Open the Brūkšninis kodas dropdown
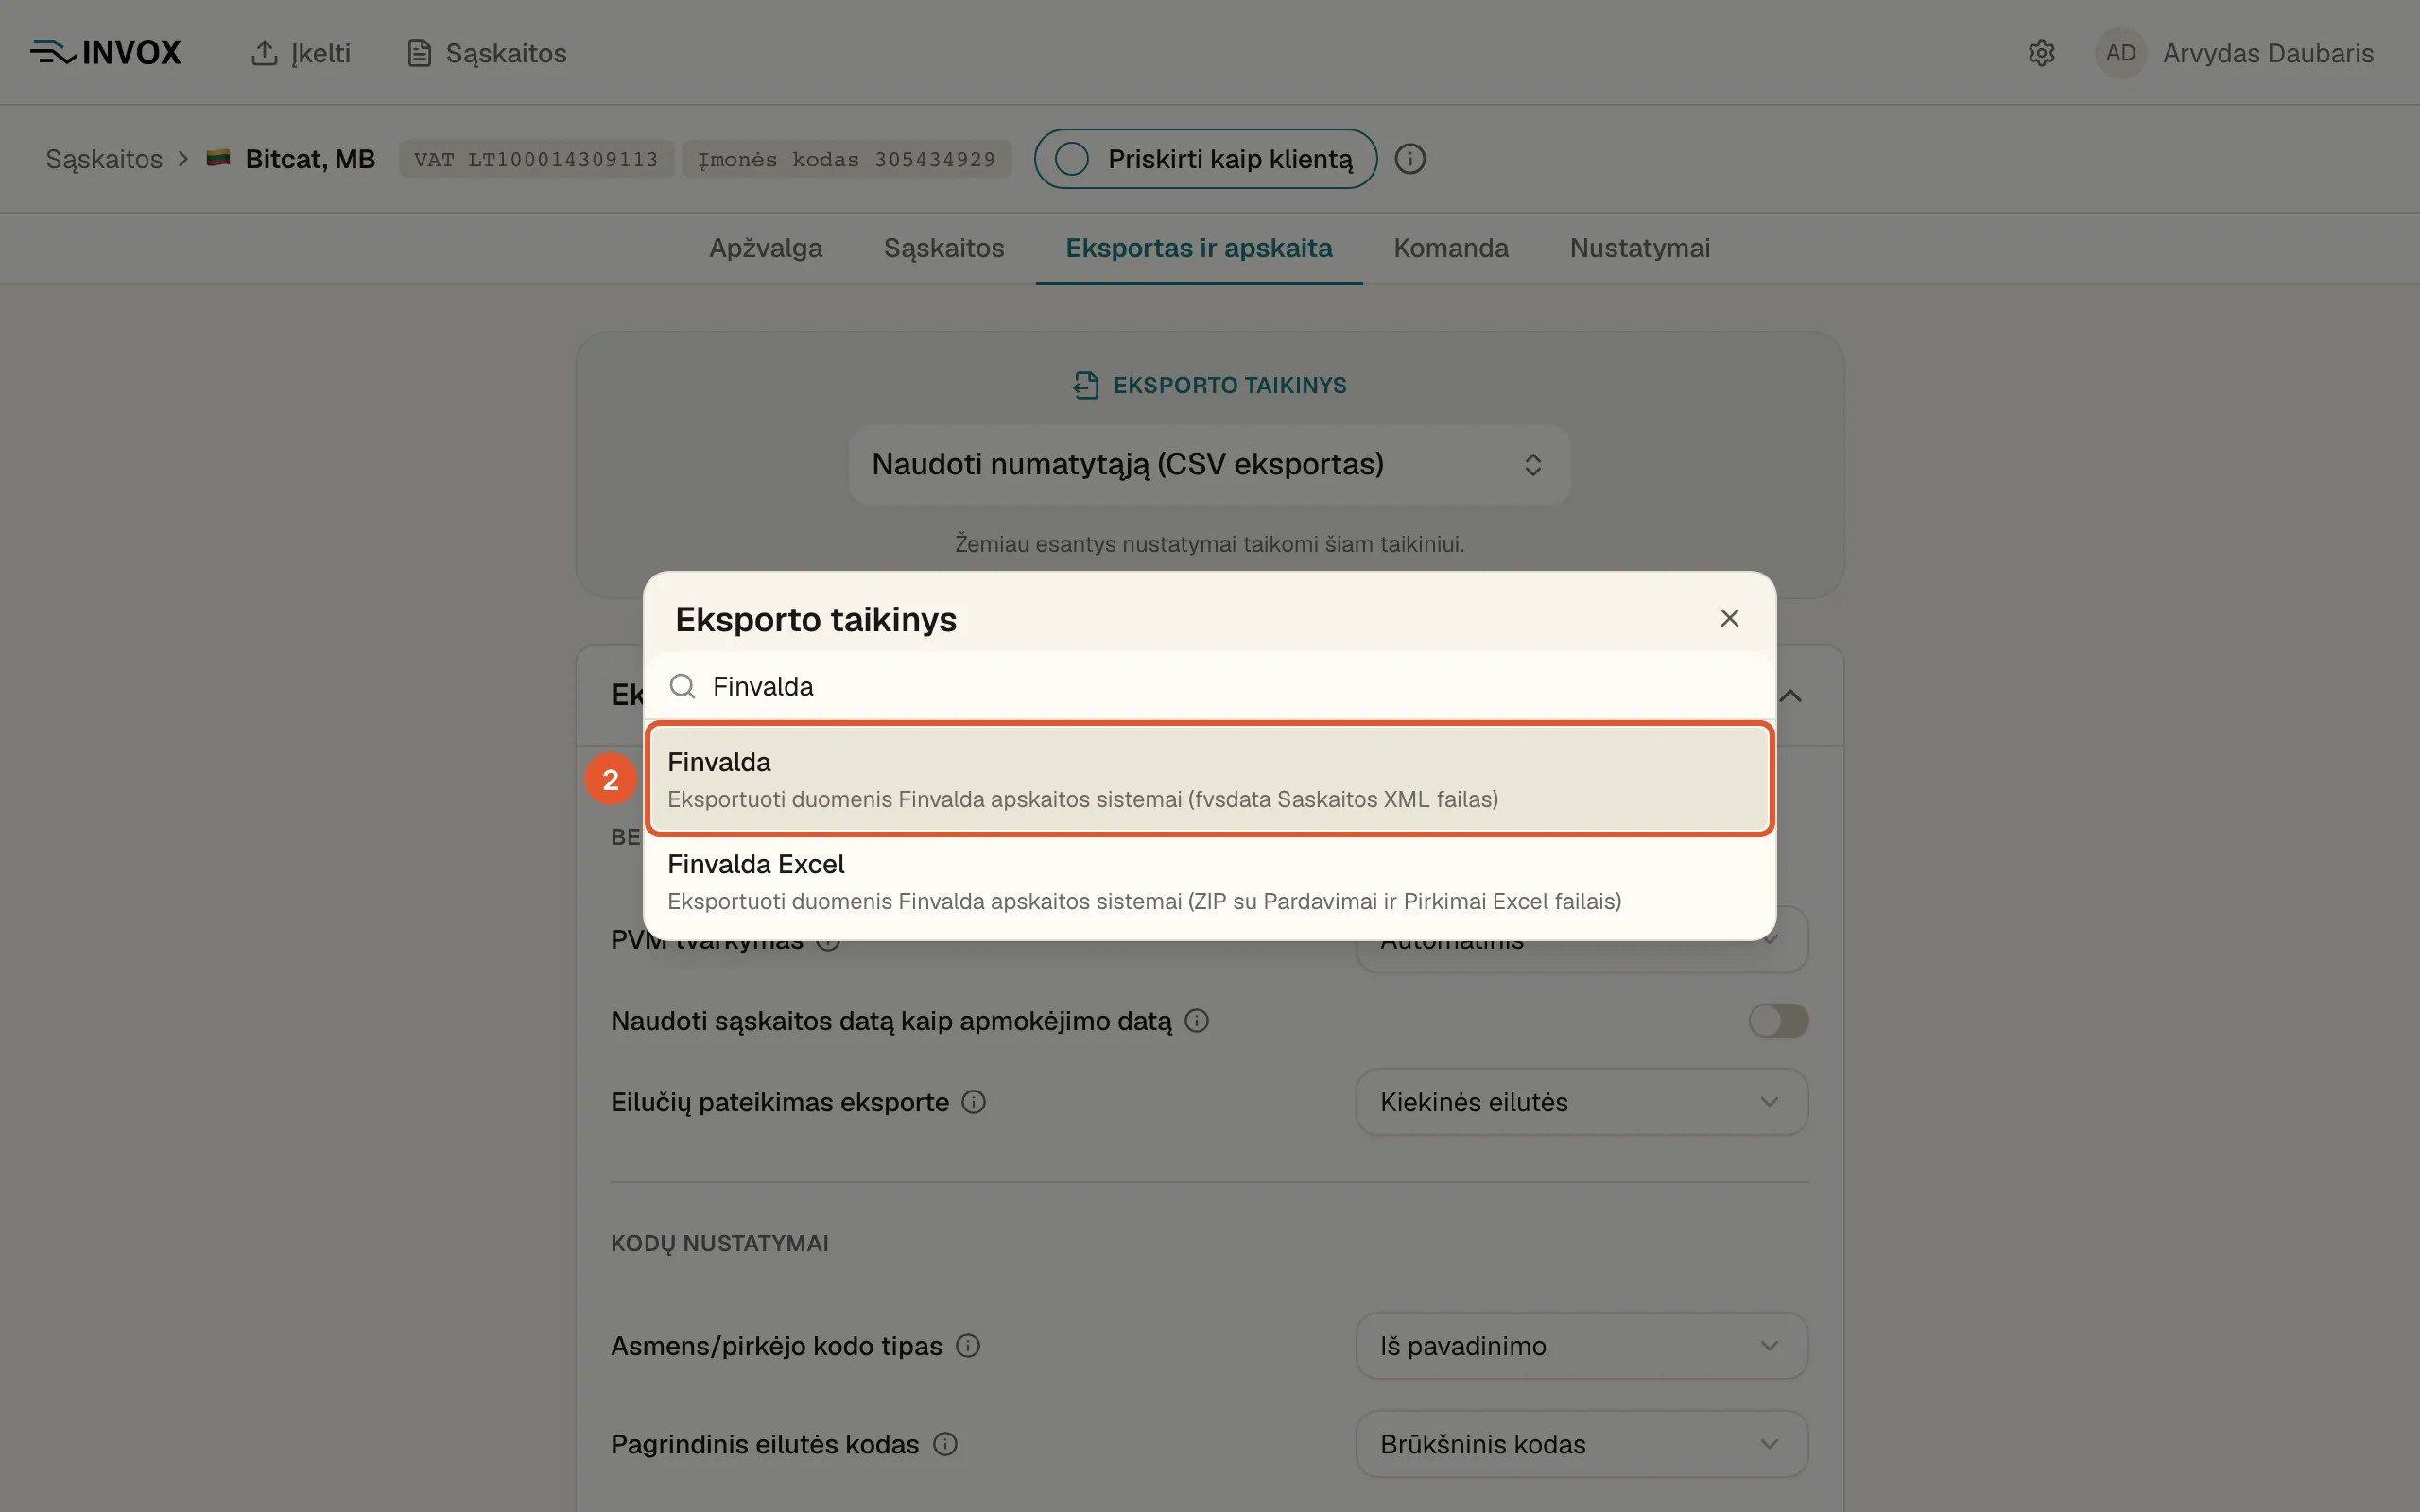The width and height of the screenshot is (2420, 1512). 1581,1444
